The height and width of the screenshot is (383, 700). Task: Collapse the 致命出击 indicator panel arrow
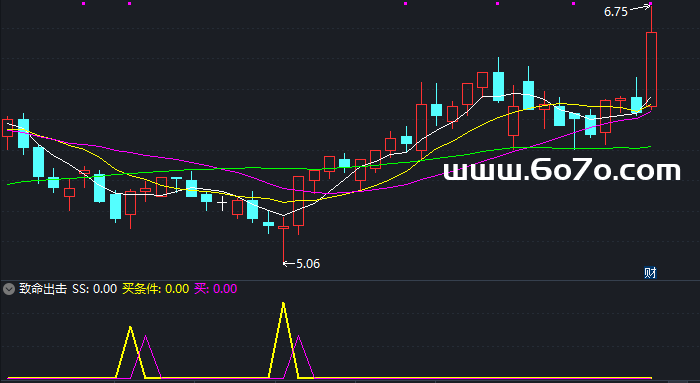point(8,289)
